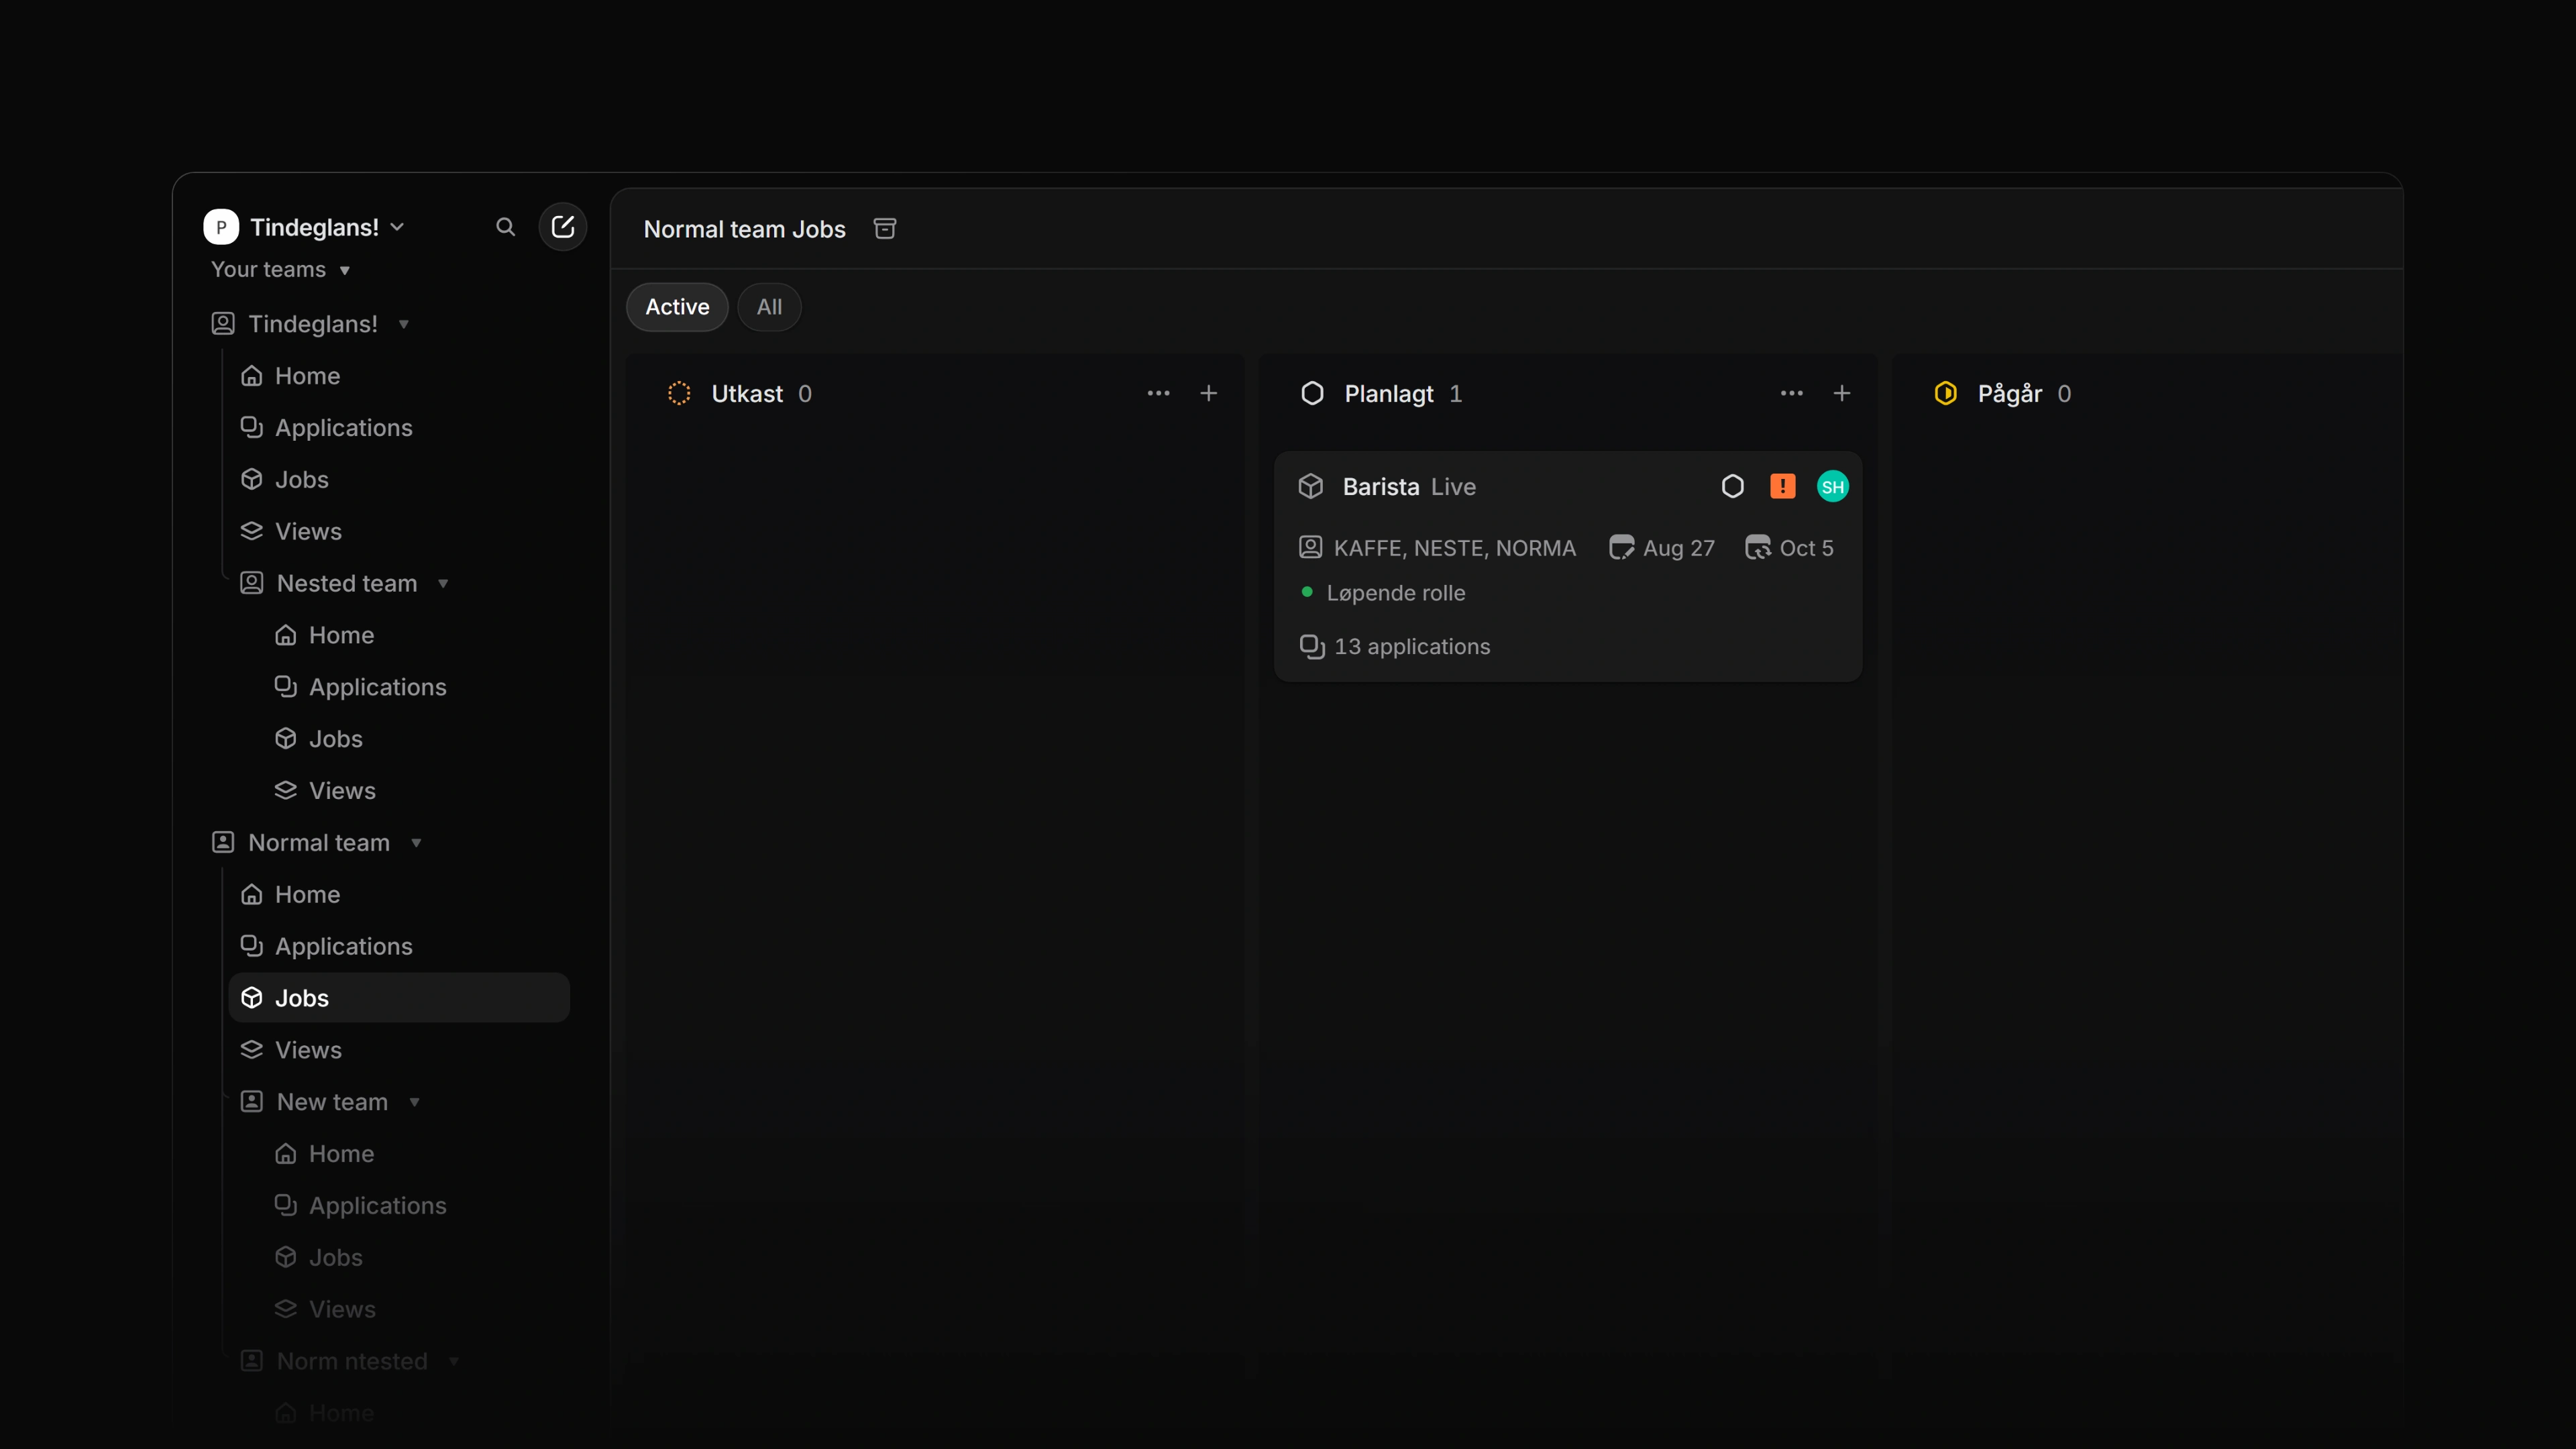This screenshot has height=1449, width=2576.
Task: Click the Løpende rolle label
Action: pyautogui.click(x=1395, y=593)
